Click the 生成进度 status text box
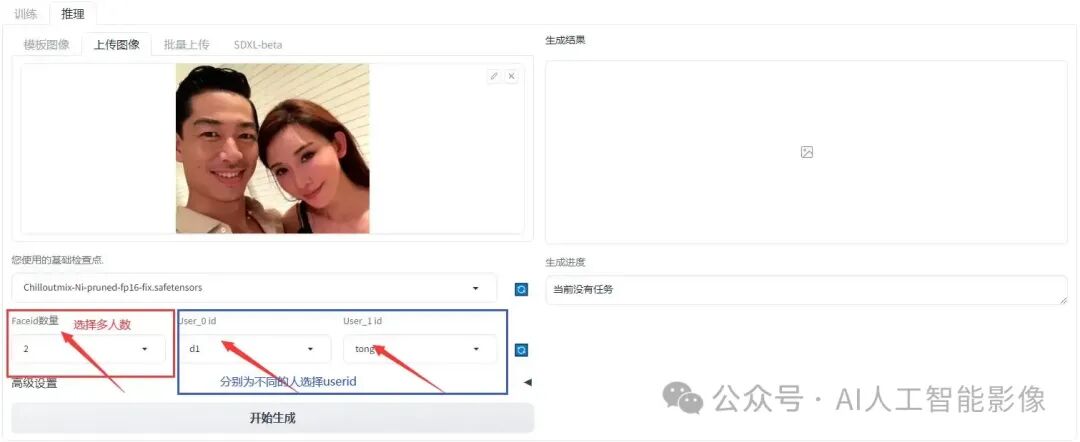The height and width of the screenshot is (442, 1080). click(x=806, y=290)
